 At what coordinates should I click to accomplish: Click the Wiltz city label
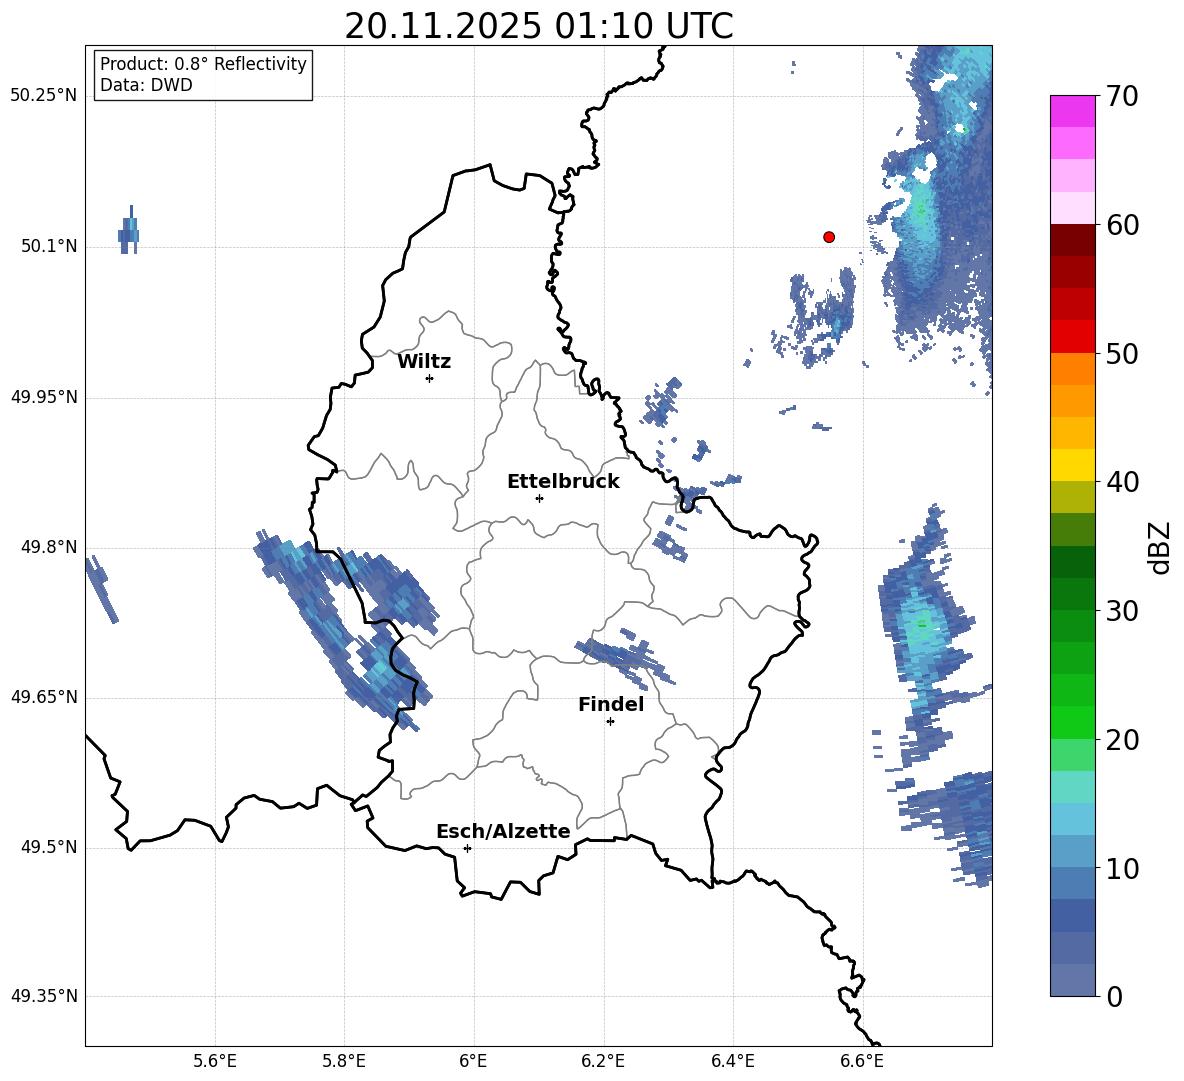click(x=424, y=362)
